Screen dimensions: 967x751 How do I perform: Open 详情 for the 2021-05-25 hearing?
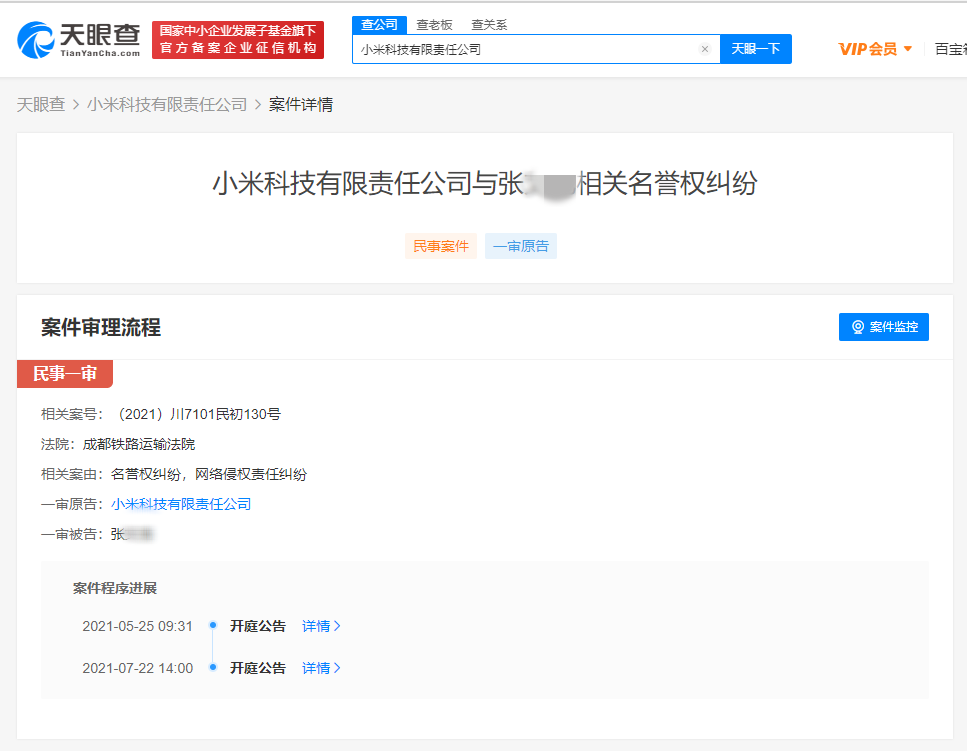(x=321, y=626)
